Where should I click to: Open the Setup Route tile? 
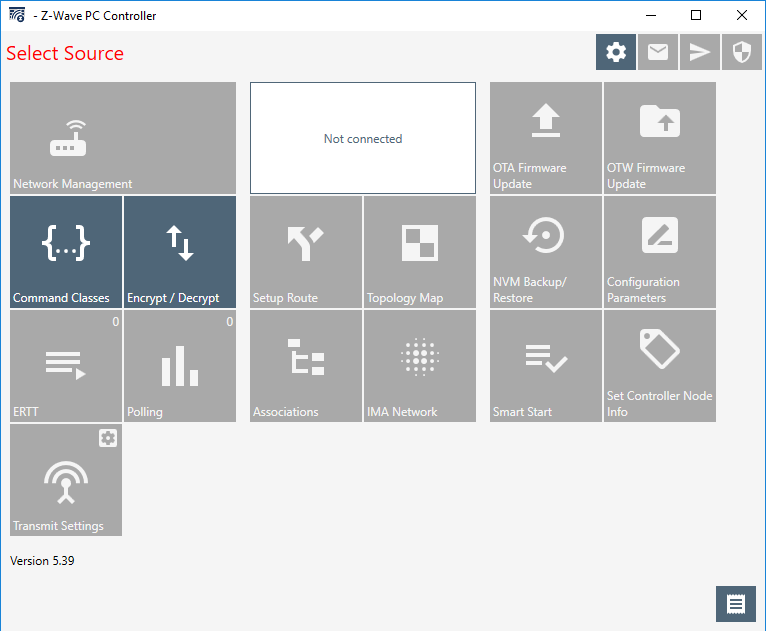coord(306,252)
